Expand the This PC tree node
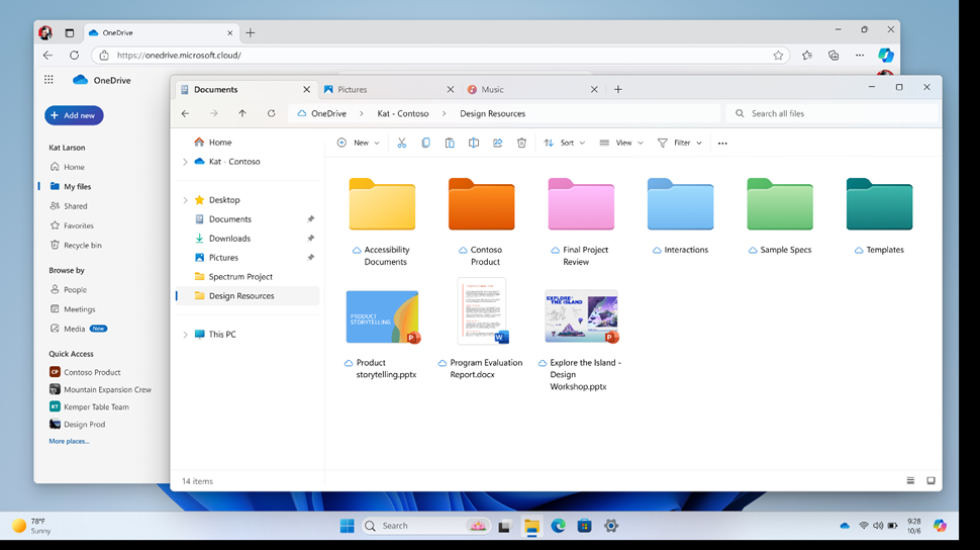The image size is (980, 550). [x=185, y=334]
